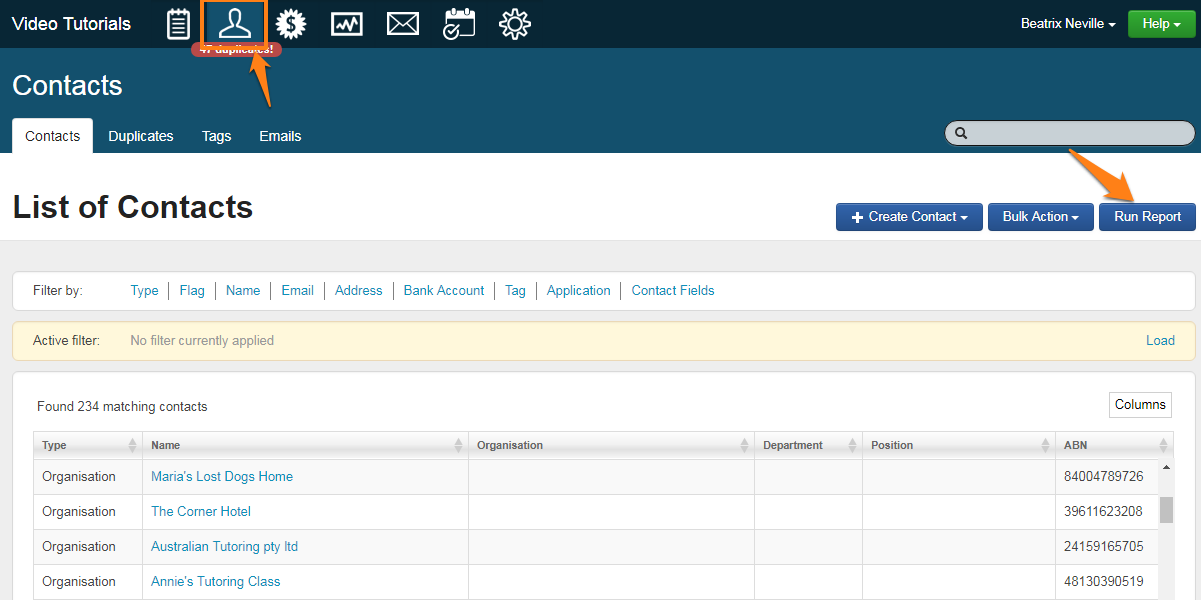The width and height of the screenshot is (1201, 600).
Task: Click the contacts search field
Action: tap(1075, 133)
